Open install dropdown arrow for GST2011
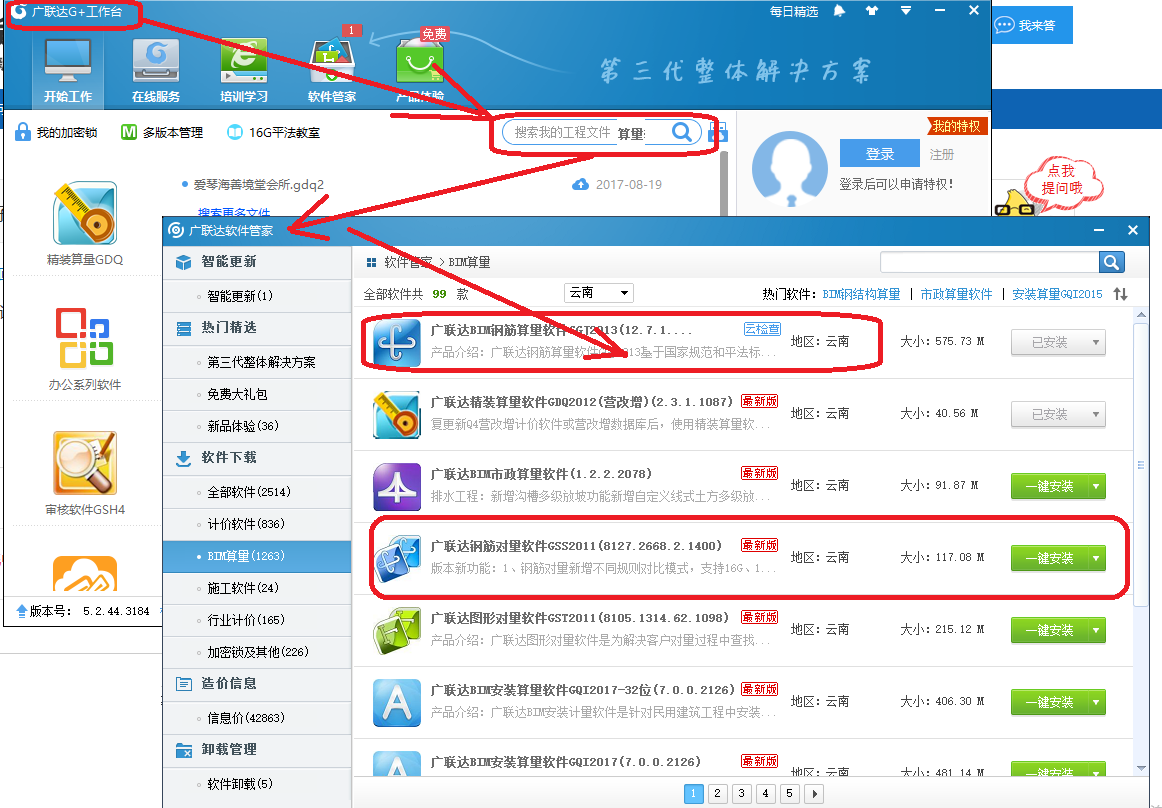The image size is (1162, 808). pos(1095,630)
